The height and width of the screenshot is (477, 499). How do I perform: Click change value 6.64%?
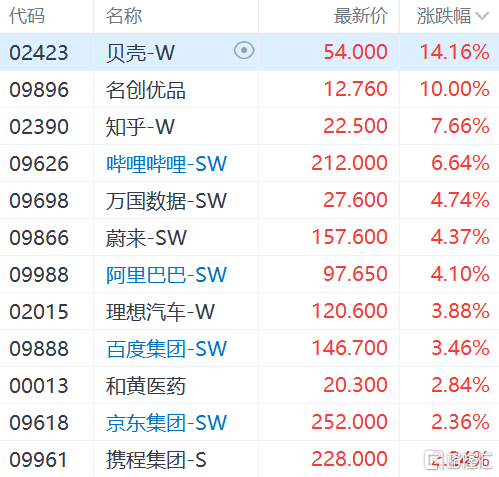pyautogui.click(x=460, y=163)
